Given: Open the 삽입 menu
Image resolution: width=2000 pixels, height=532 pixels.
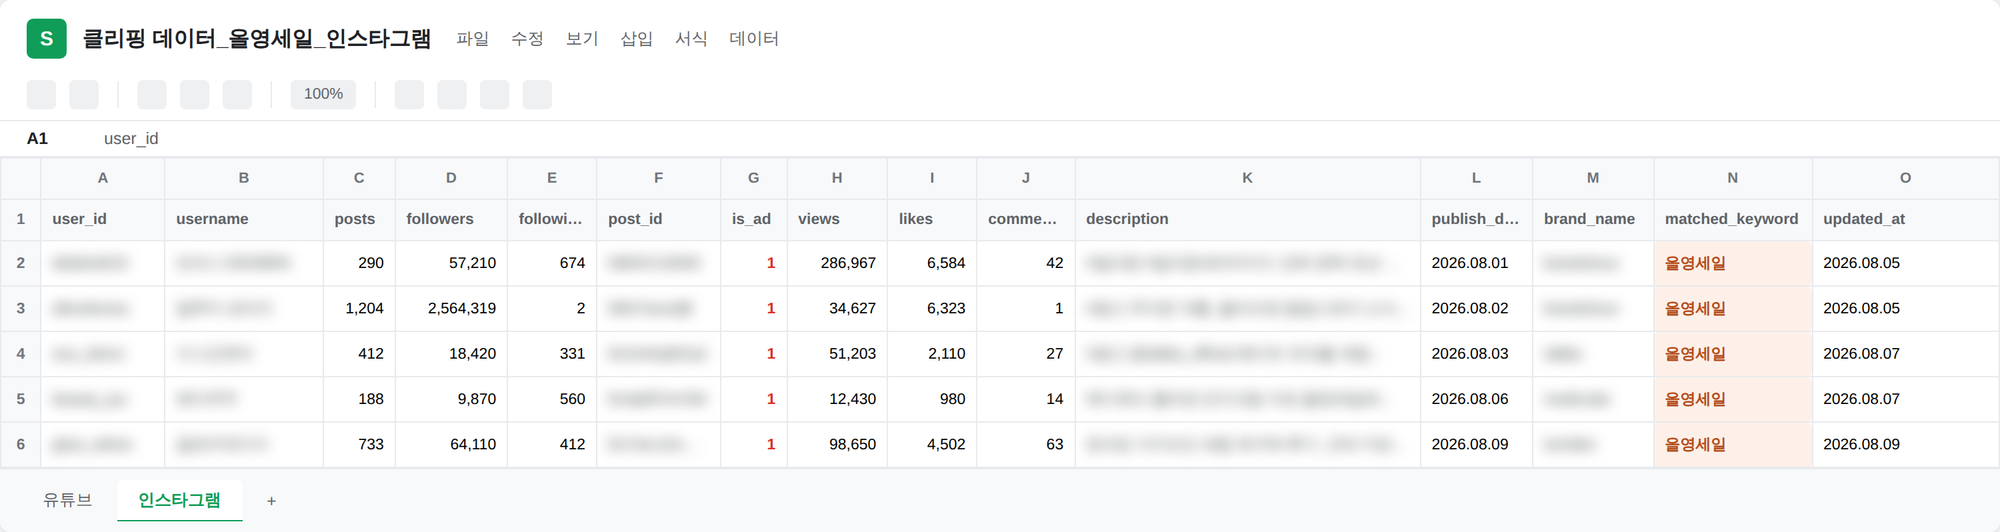Looking at the screenshot, I should tap(636, 39).
